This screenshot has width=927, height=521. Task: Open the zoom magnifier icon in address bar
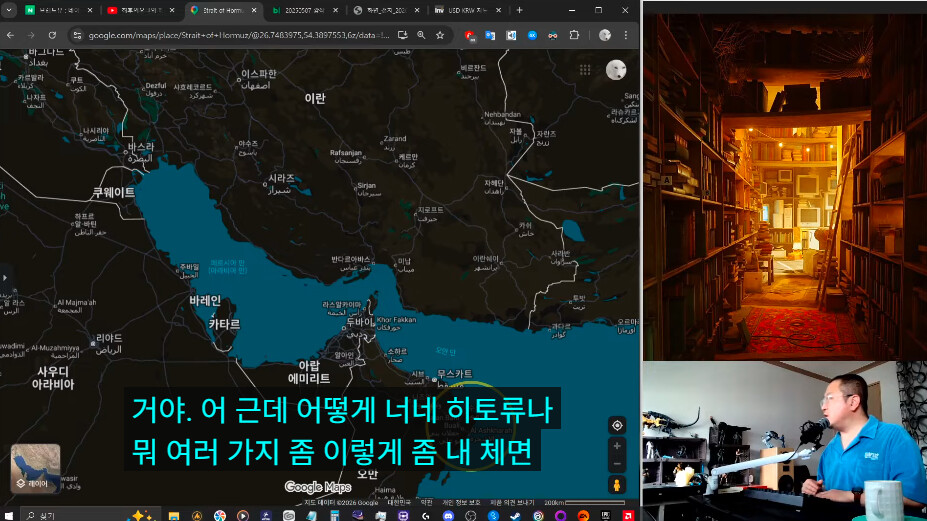[x=421, y=35]
